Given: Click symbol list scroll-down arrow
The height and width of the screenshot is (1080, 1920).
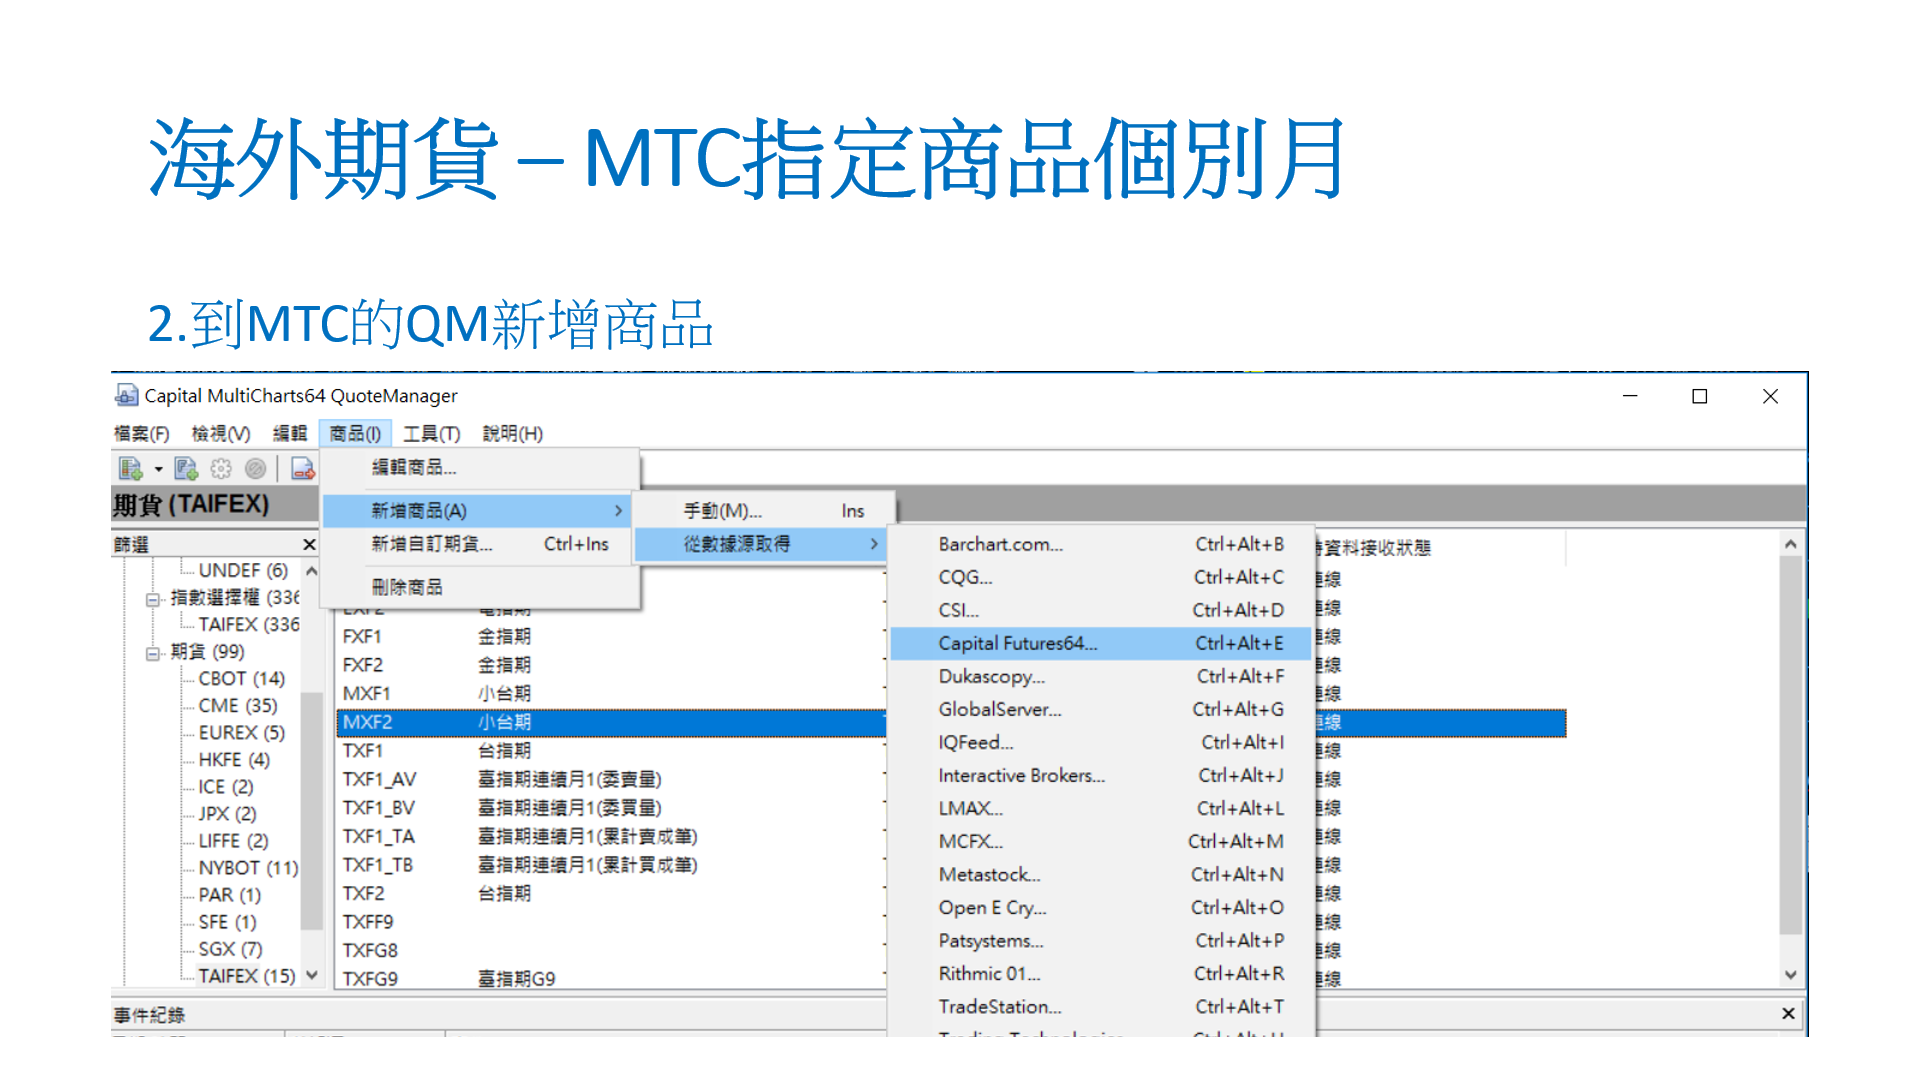Looking at the screenshot, I should pyautogui.click(x=1790, y=974).
